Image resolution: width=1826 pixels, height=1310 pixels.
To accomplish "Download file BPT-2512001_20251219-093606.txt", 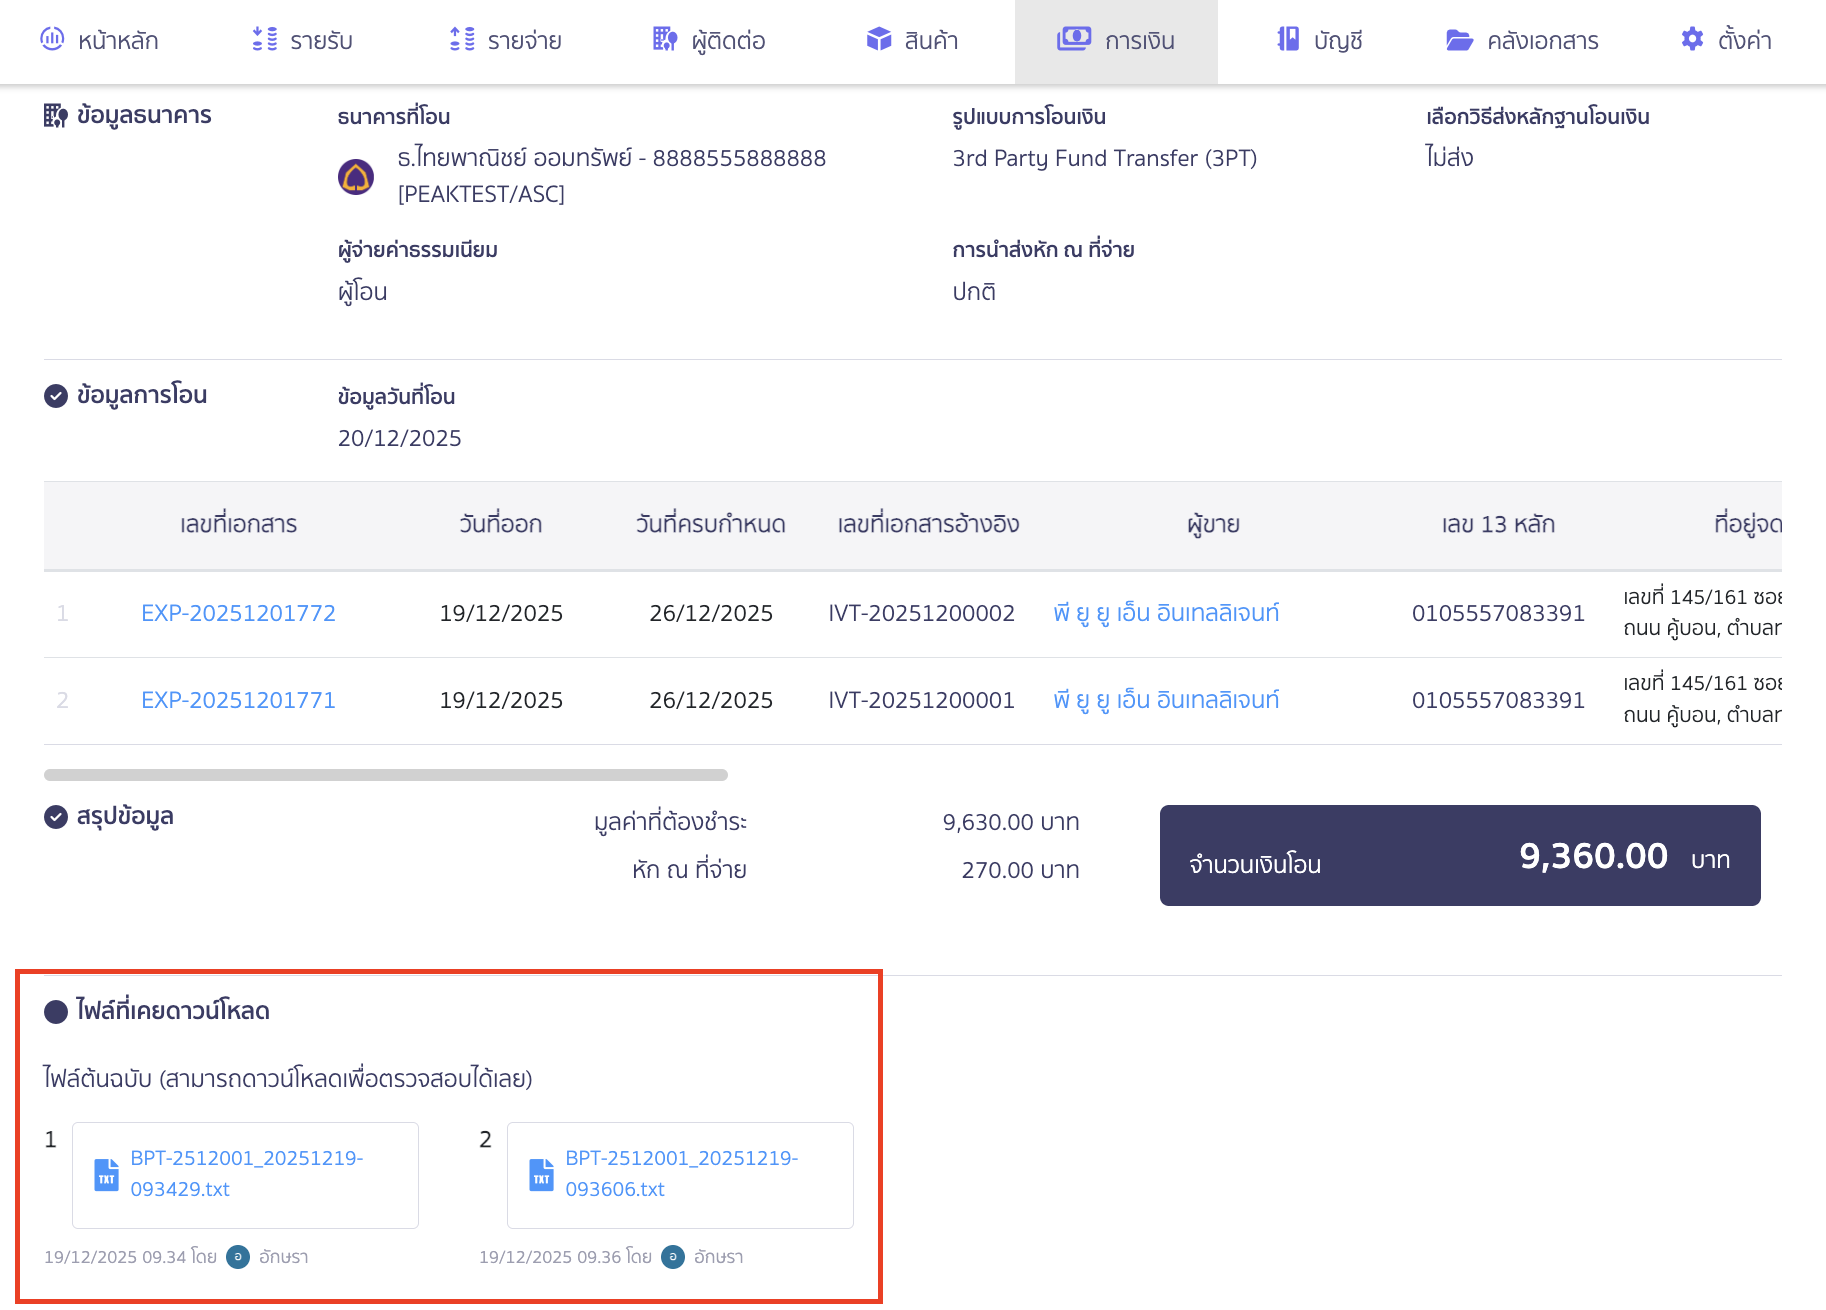I will [681, 1174].
